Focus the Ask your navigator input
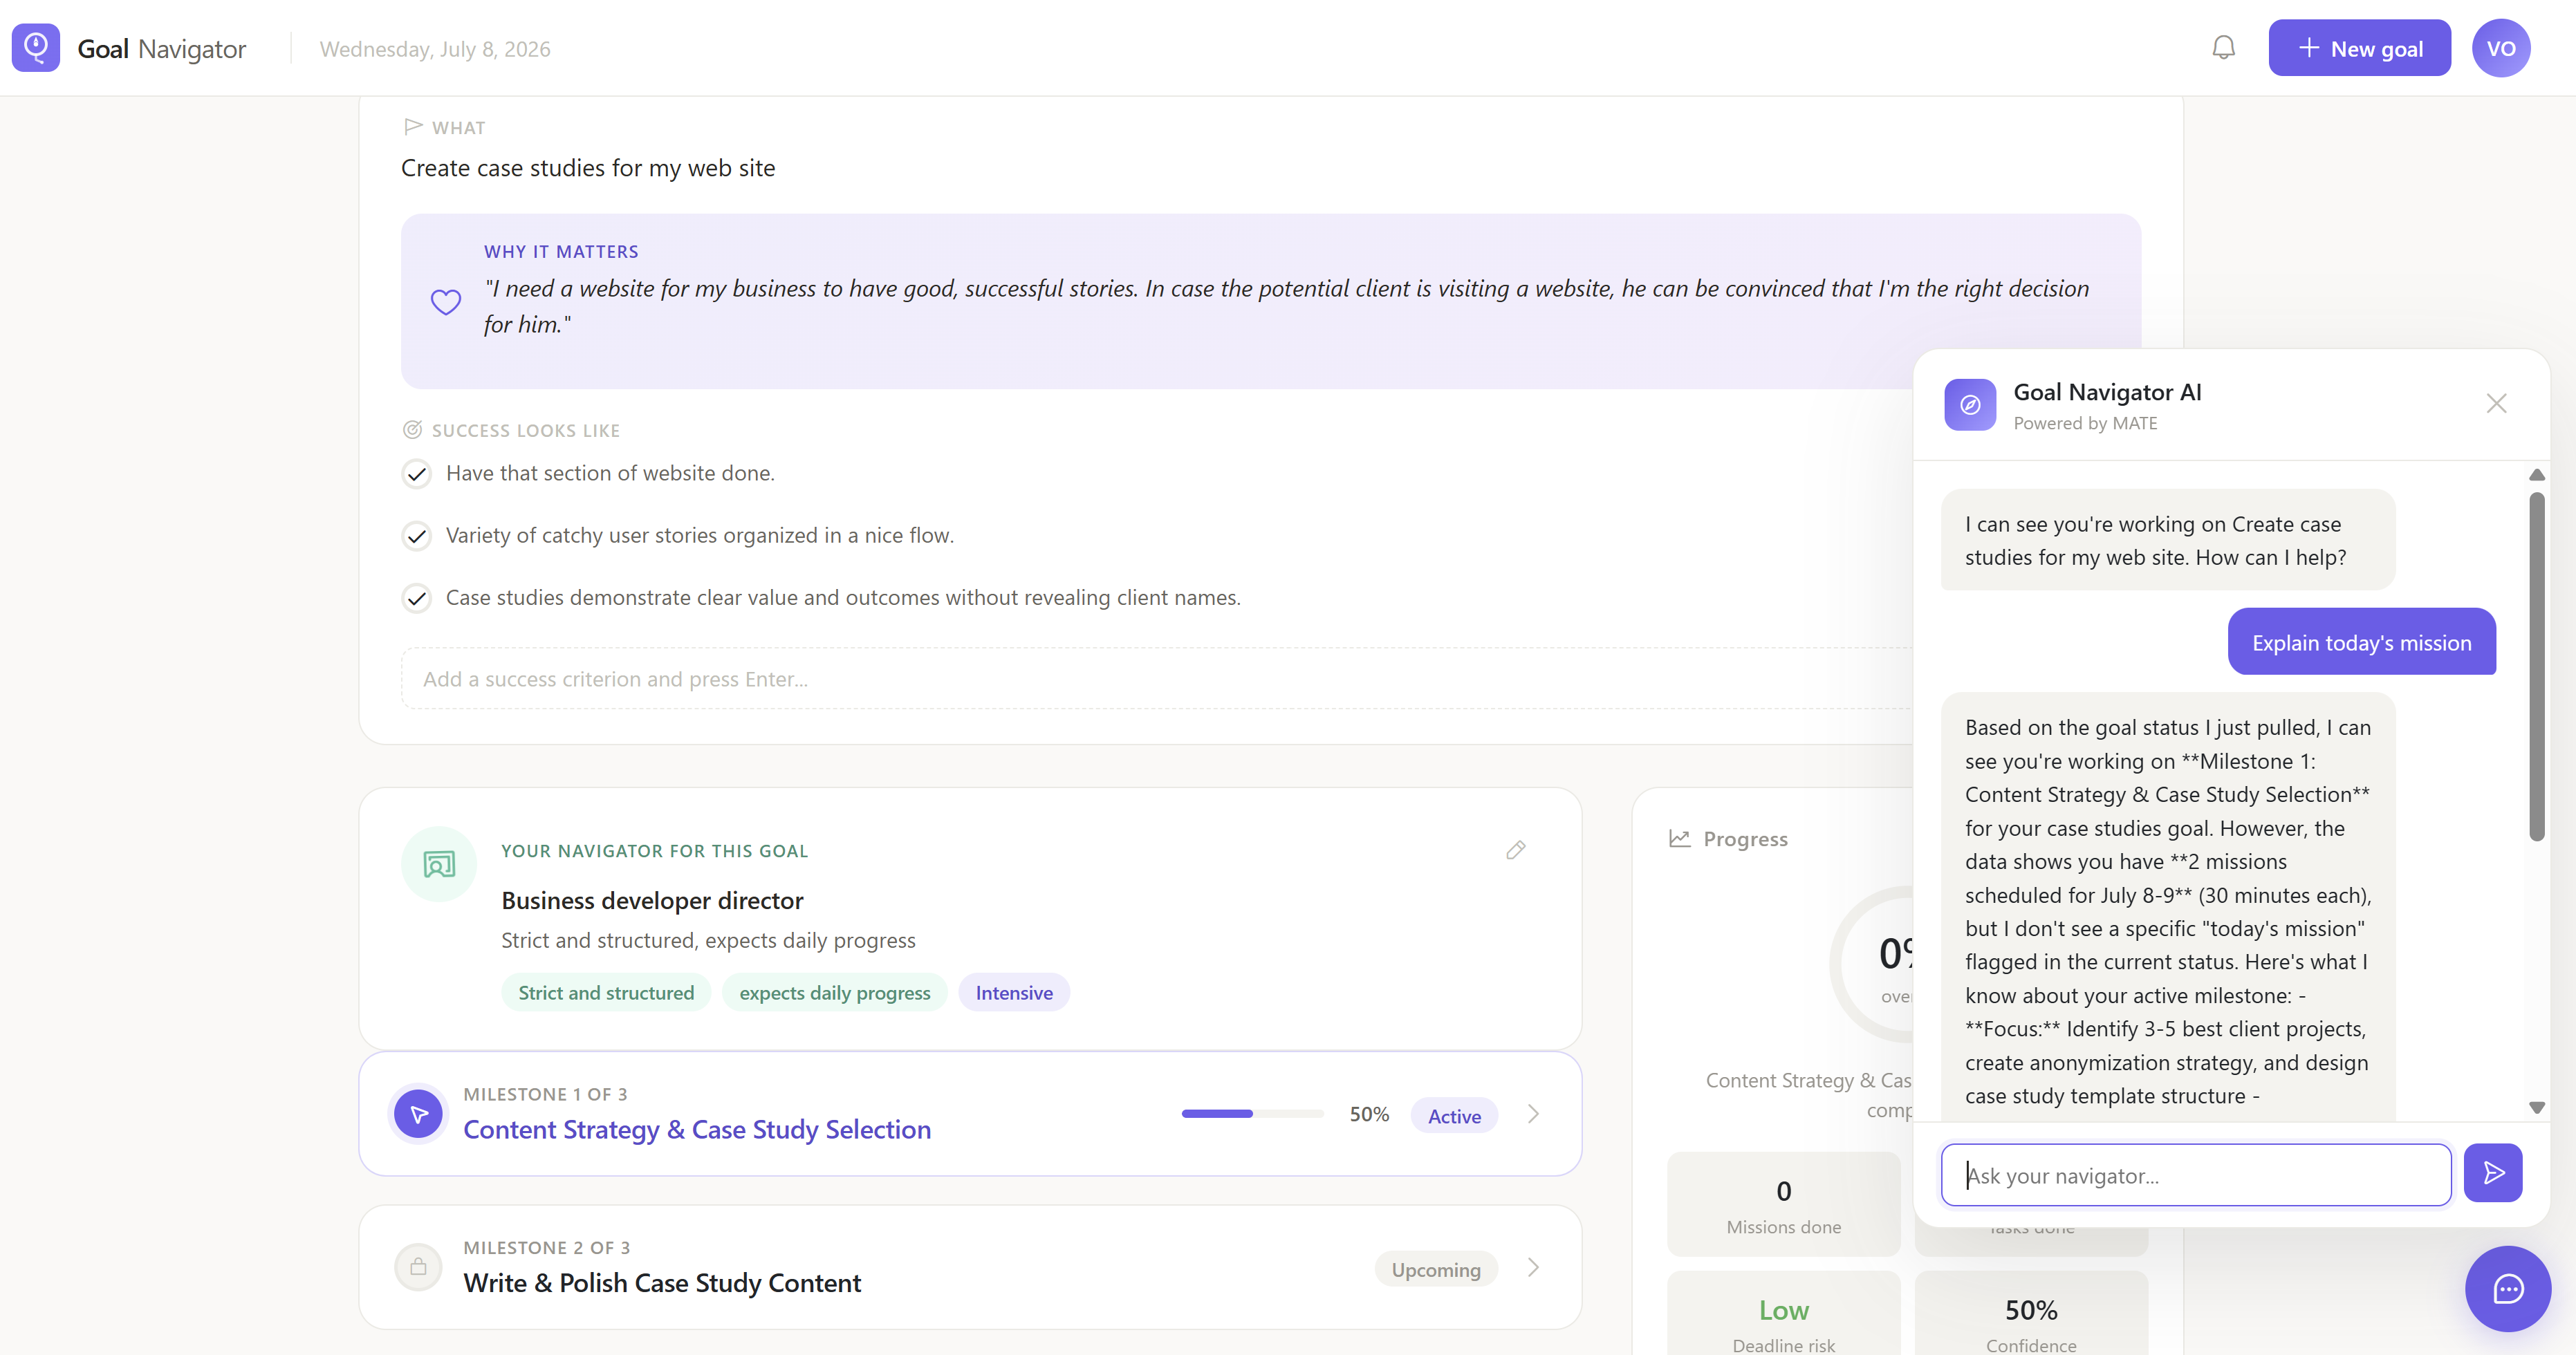Viewport: 2576px width, 1355px height. click(x=2195, y=1175)
